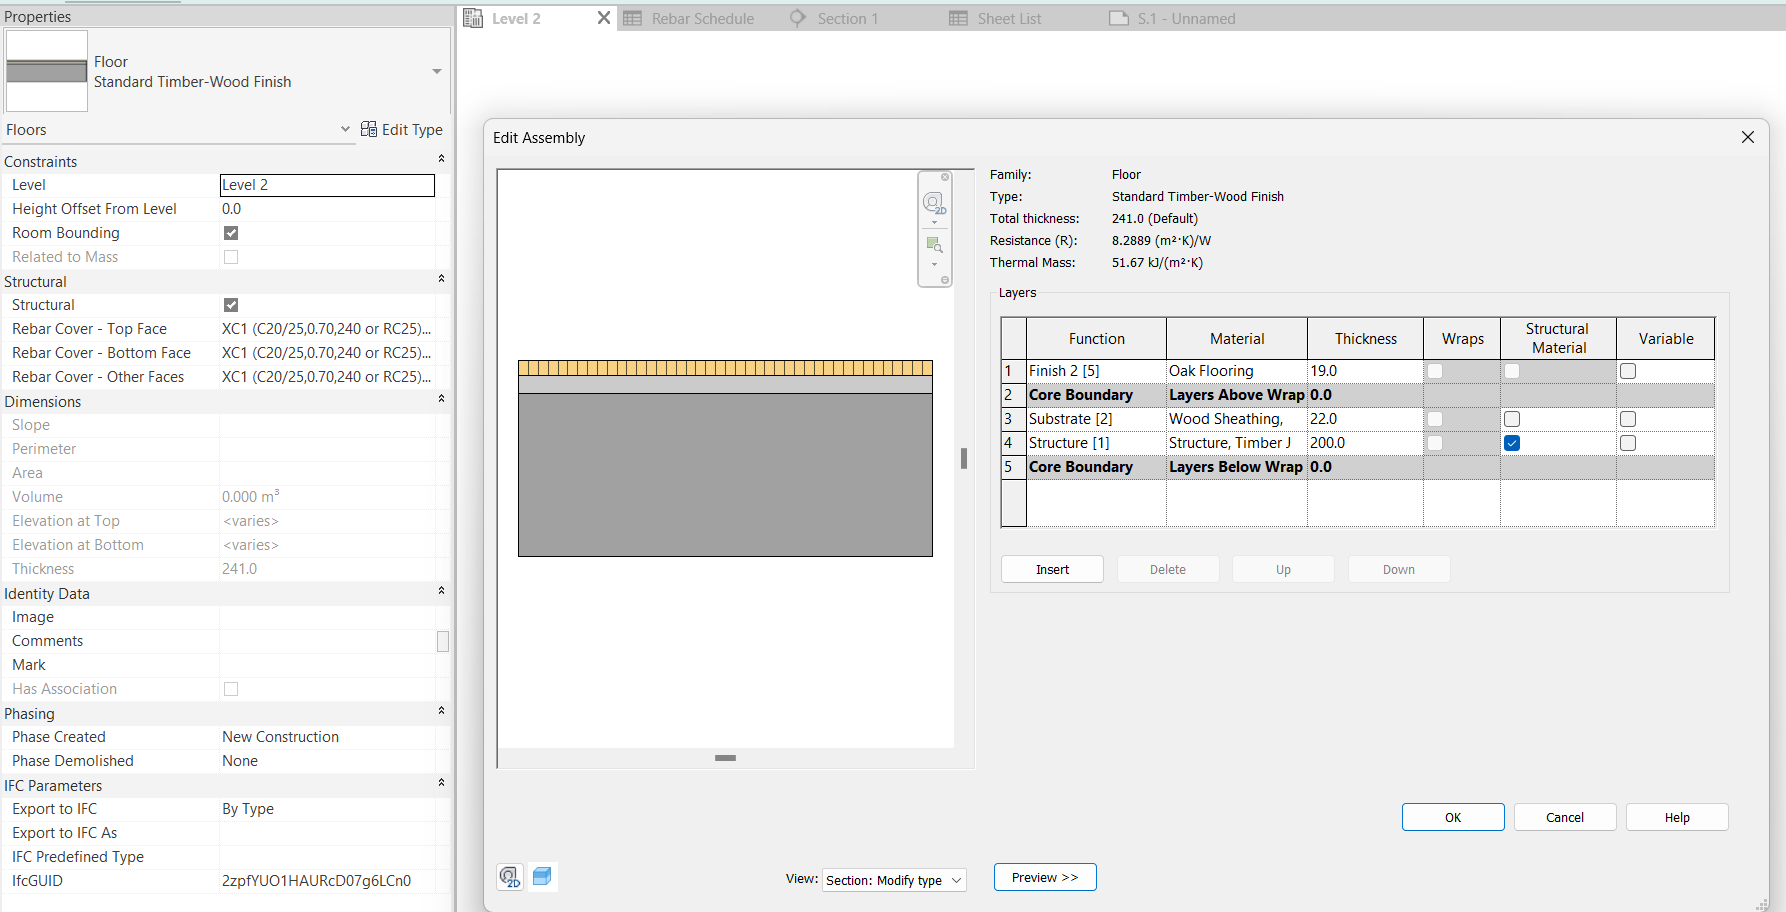1786x912 pixels.
Task: Click the Preview button
Action: click(x=1044, y=877)
